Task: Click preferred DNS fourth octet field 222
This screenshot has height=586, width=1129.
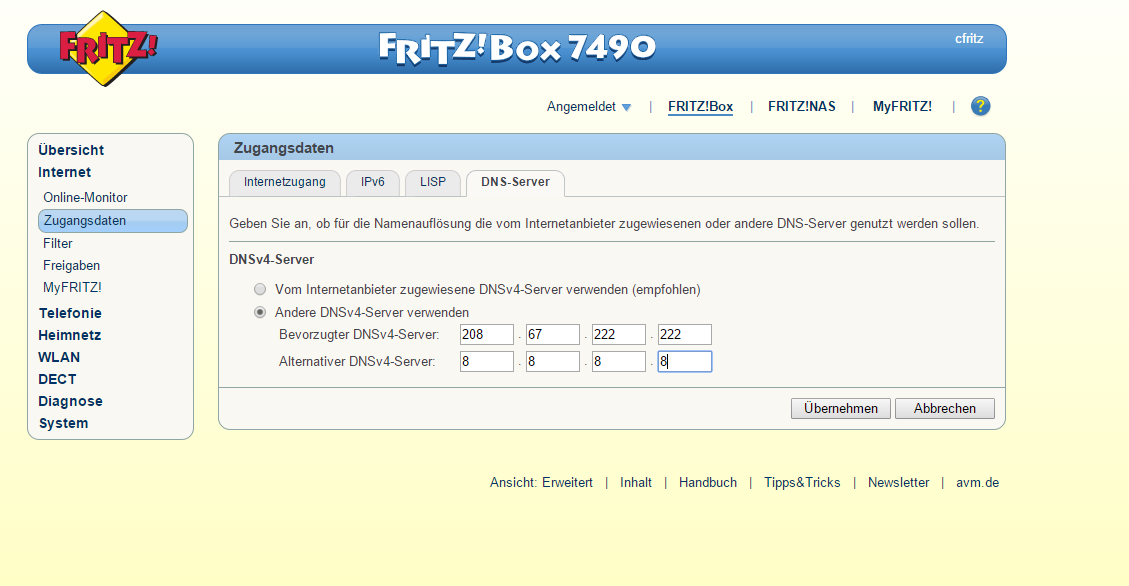Action: point(685,335)
